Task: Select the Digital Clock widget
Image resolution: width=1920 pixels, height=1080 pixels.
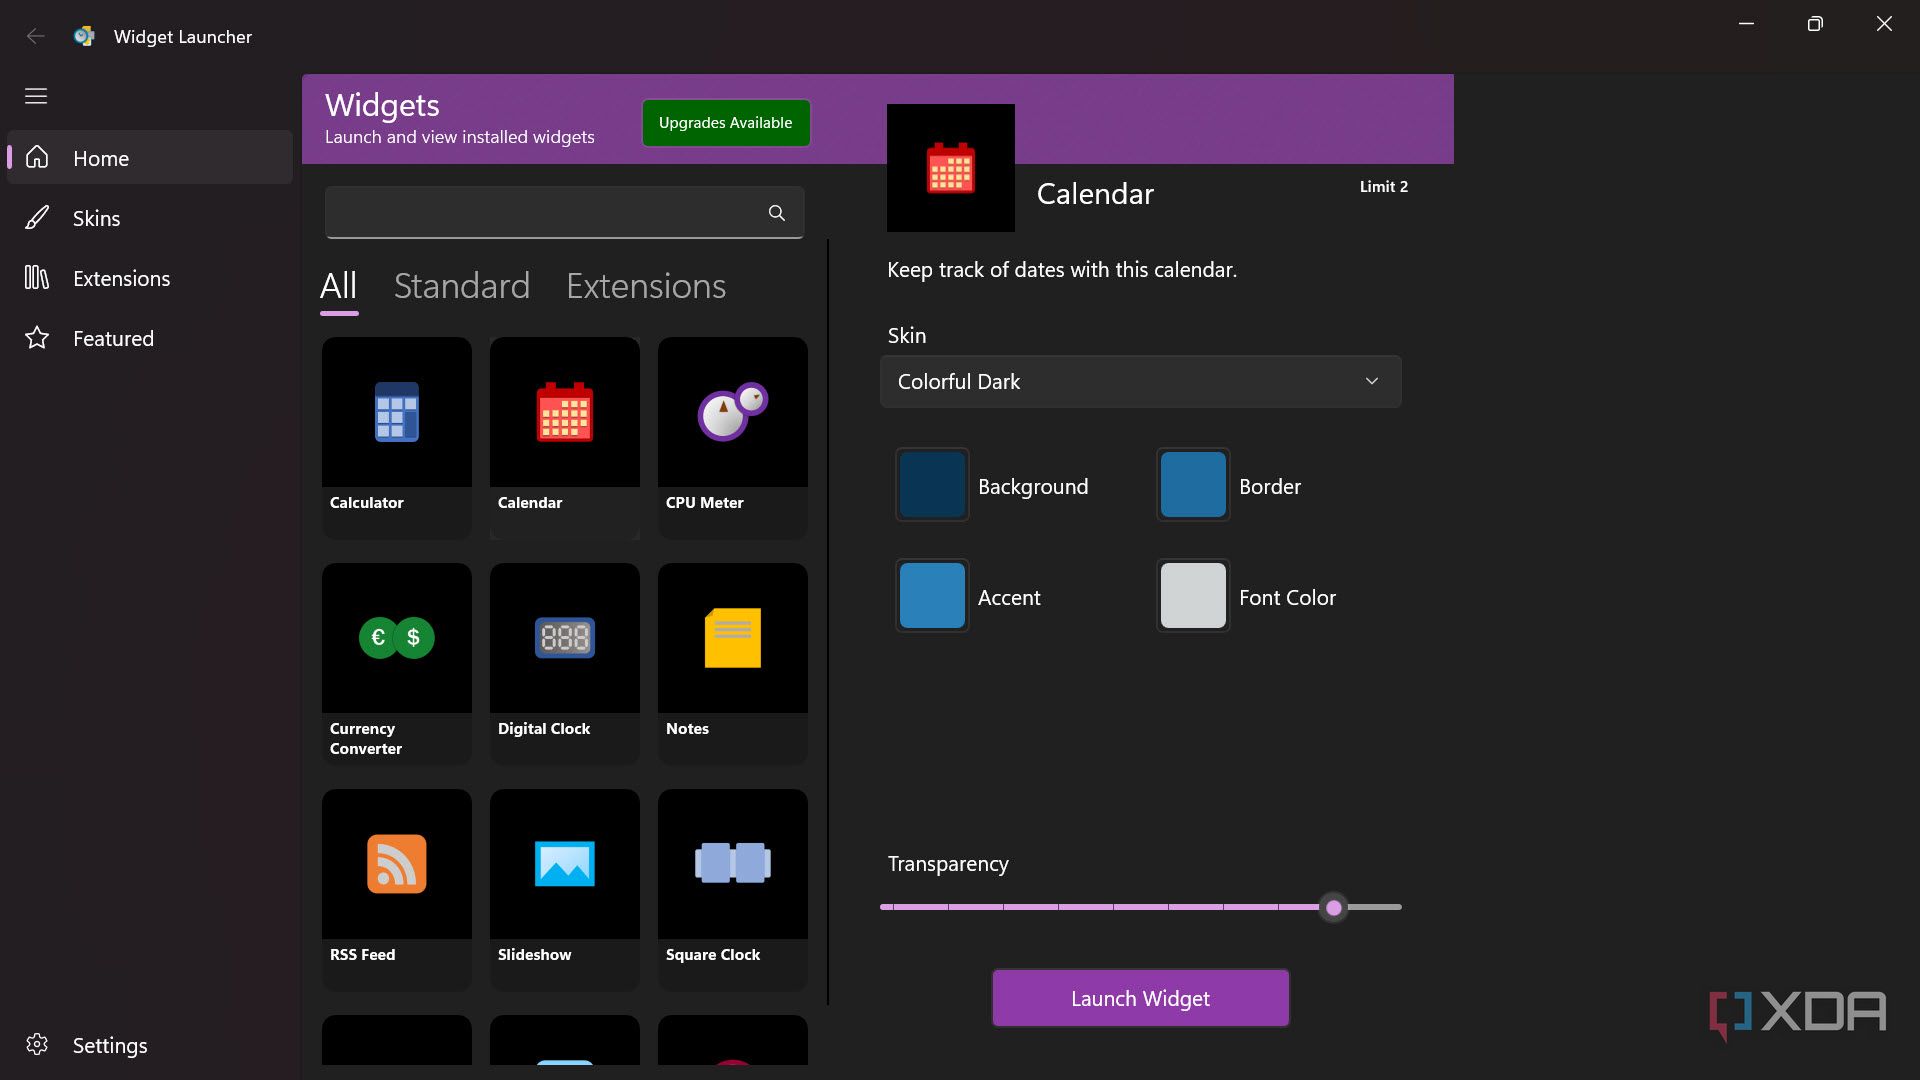Action: tap(564, 663)
